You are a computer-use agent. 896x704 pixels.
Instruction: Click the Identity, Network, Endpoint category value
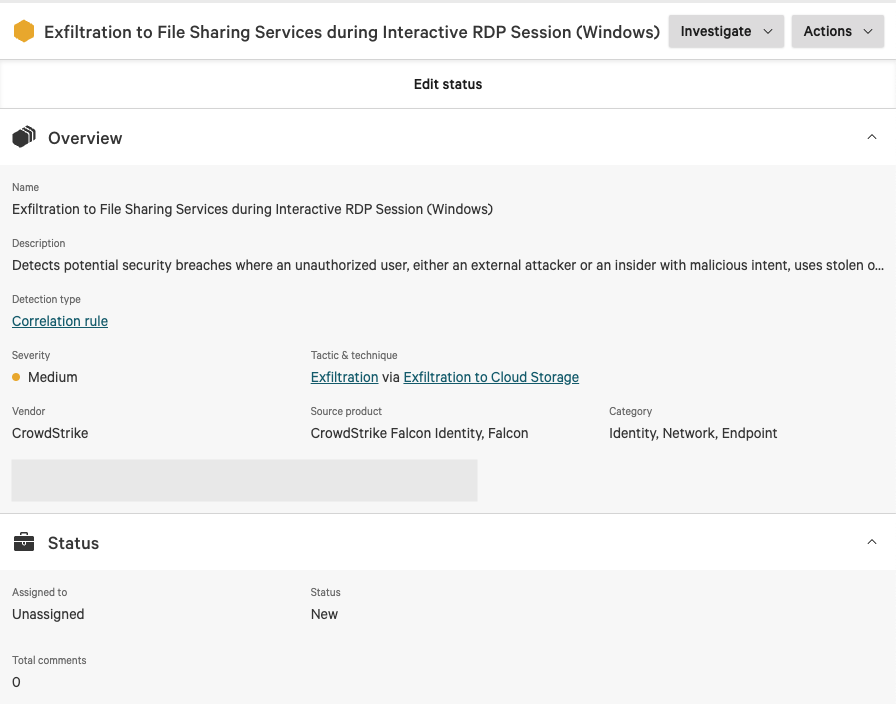click(x=693, y=433)
